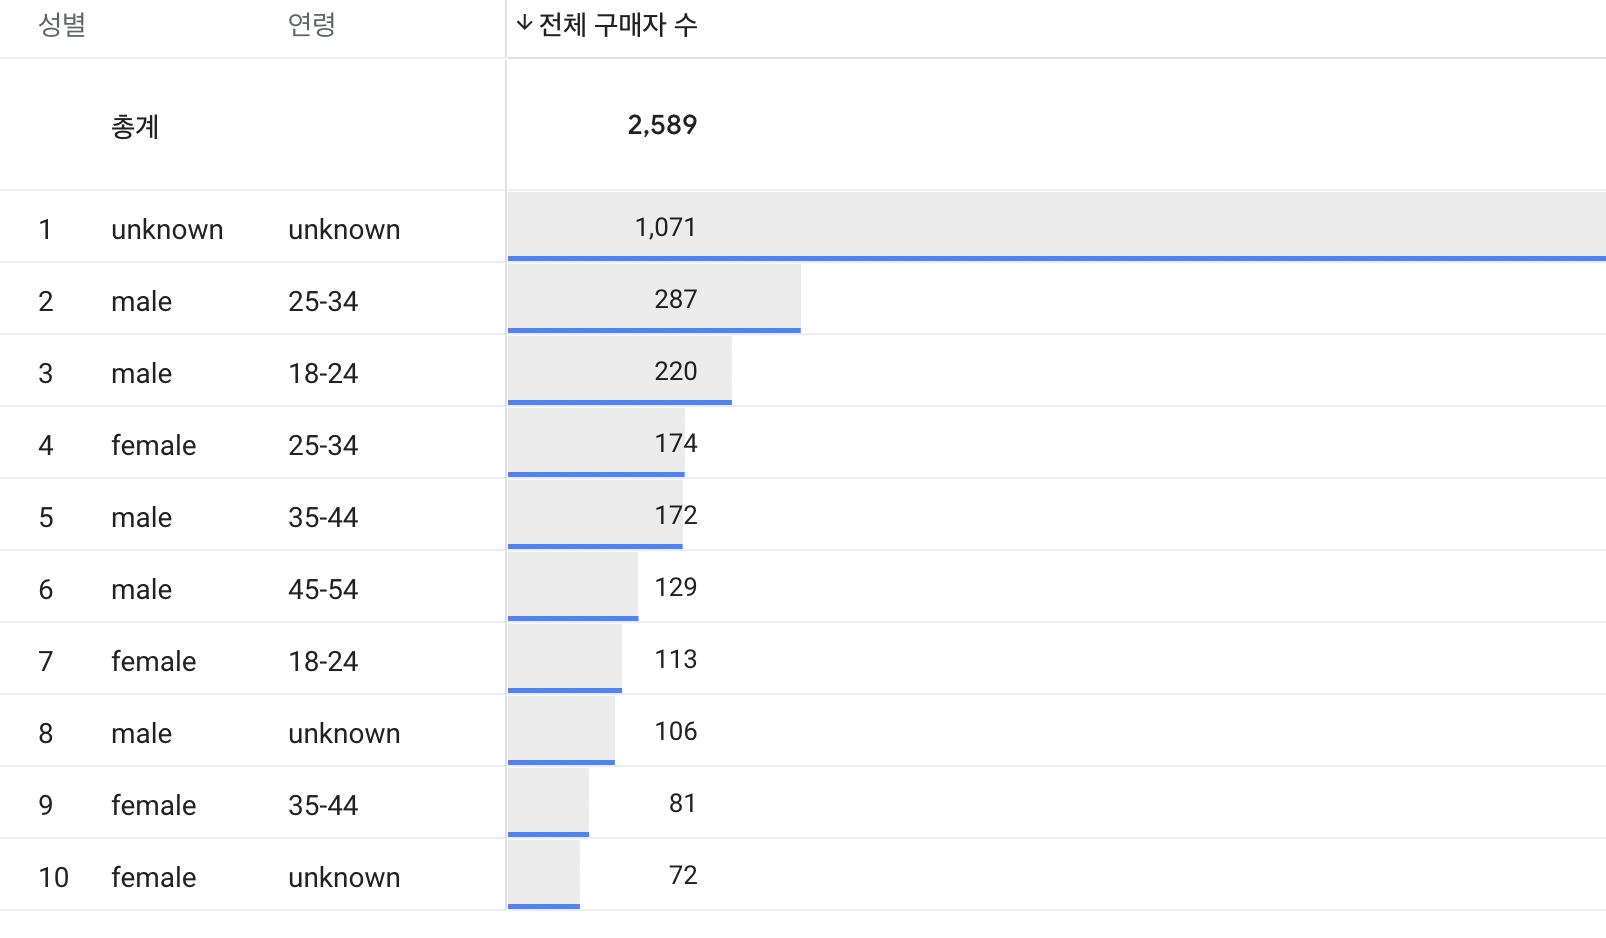This screenshot has height=938, width=1606.
Task: Select the 81 buyers value
Action: (x=682, y=803)
